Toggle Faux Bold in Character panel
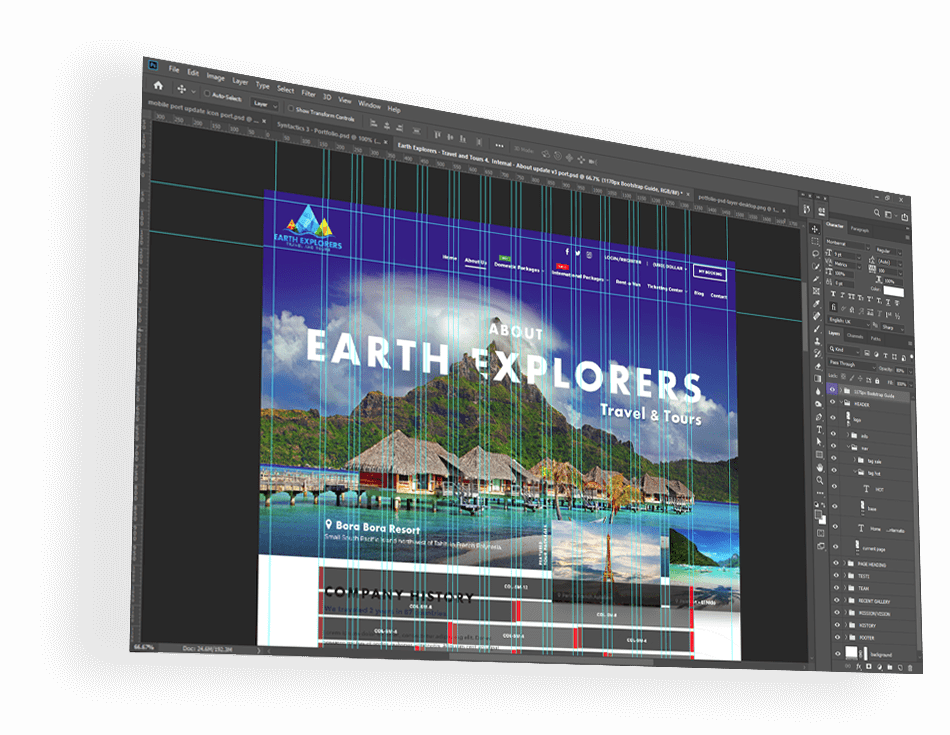The width and height of the screenshot is (950, 735). tap(833, 294)
